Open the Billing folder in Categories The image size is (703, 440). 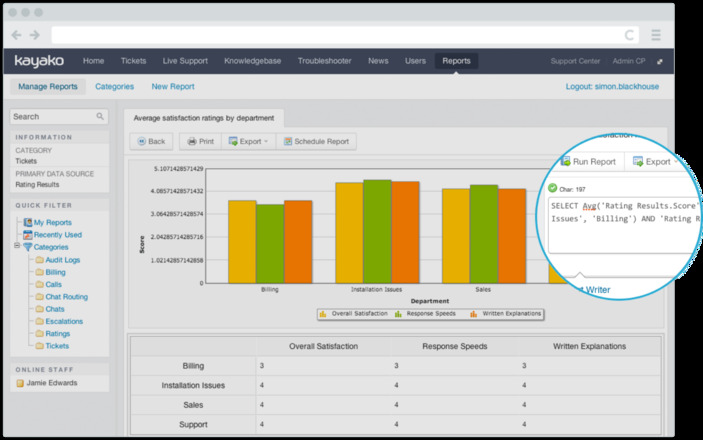[54, 272]
